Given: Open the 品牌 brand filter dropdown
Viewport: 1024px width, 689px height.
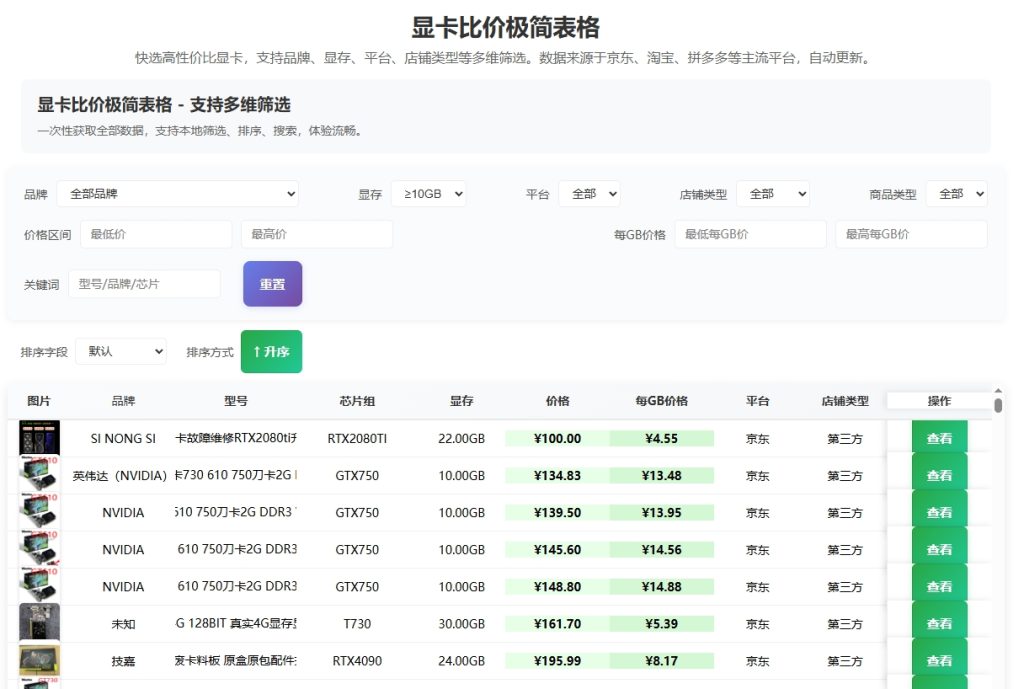Looking at the screenshot, I should pyautogui.click(x=178, y=193).
